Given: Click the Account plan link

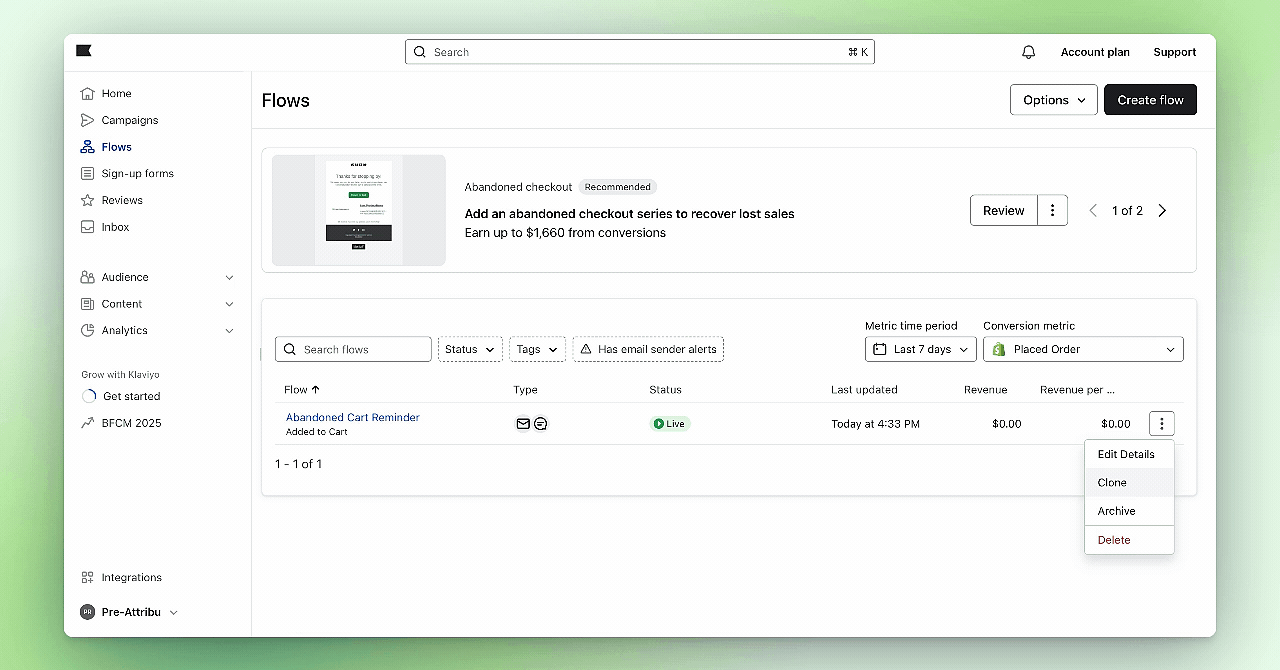Looking at the screenshot, I should click(x=1095, y=52).
